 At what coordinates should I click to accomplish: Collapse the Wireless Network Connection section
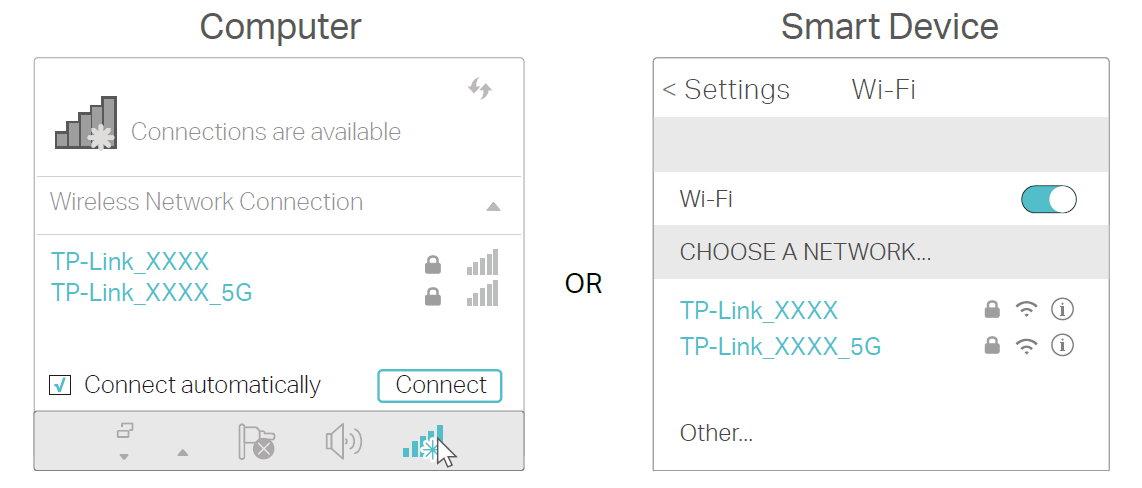click(492, 206)
